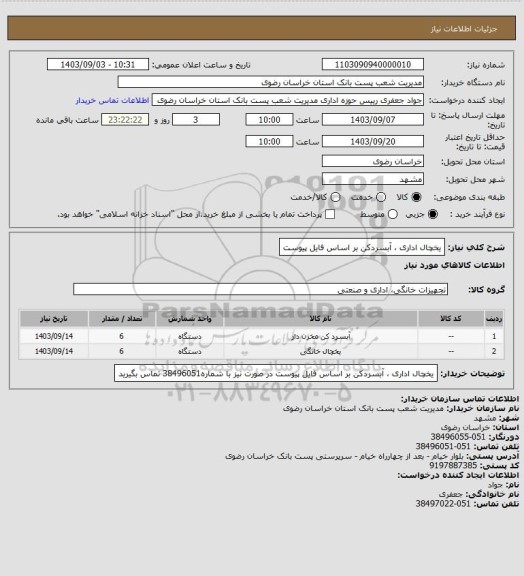This screenshot has height=576, width=524.
Task: Click the response deadline hour field on the 1403/09/07 row
Action: click(269, 120)
